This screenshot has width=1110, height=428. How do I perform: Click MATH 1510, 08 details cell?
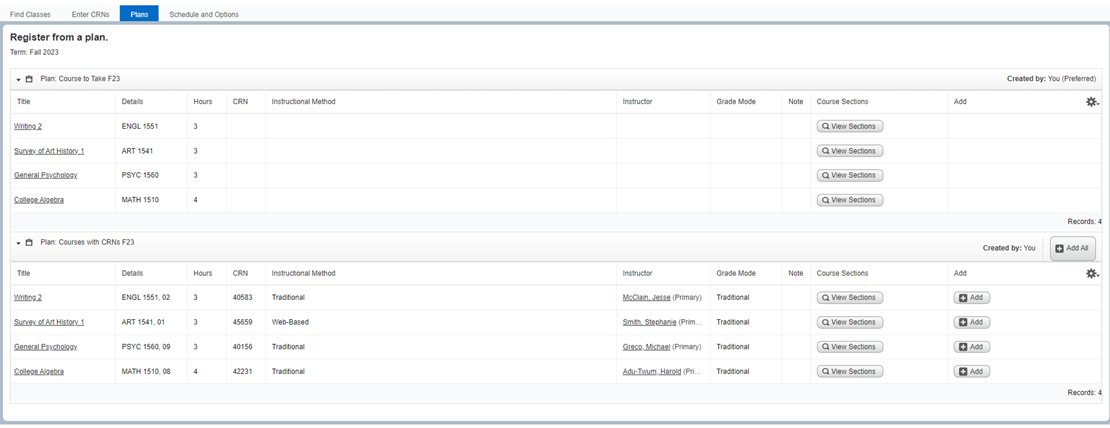pos(151,371)
